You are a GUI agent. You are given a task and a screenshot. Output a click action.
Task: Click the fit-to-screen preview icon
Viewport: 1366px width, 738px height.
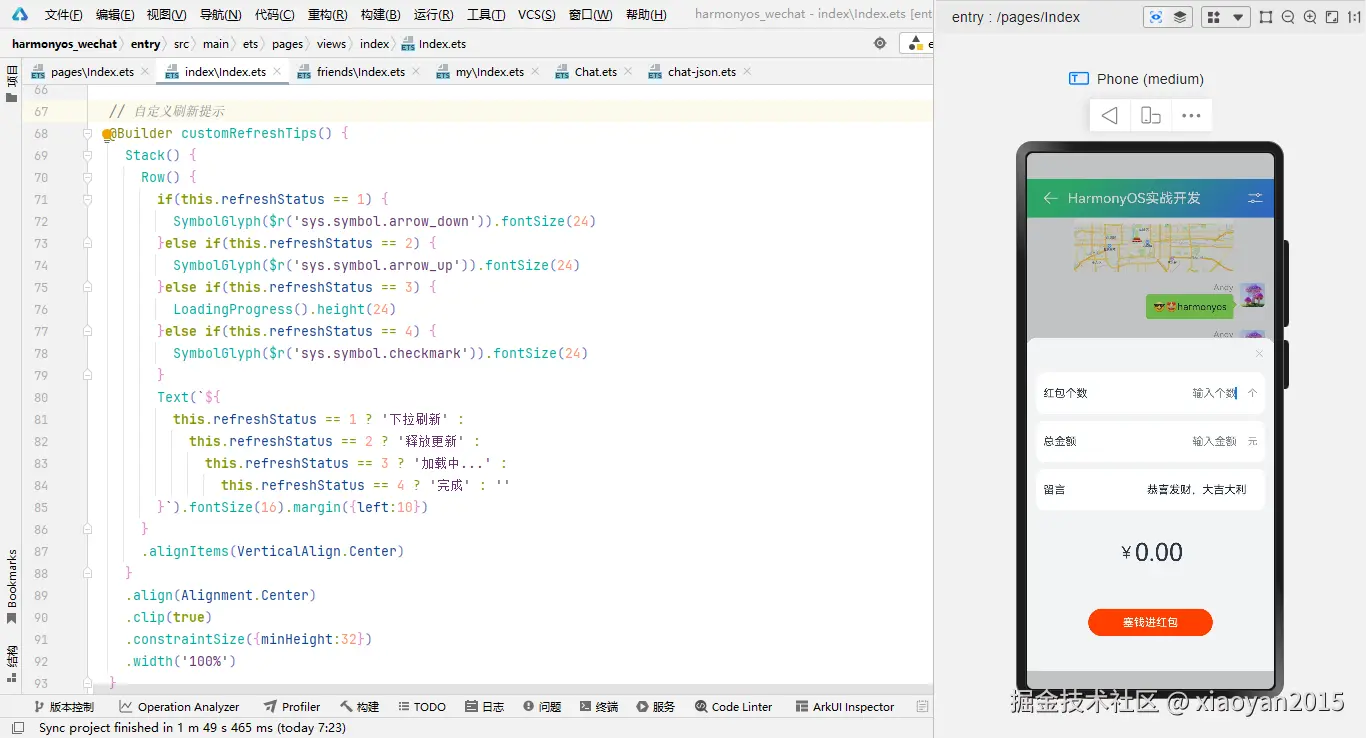(x=1332, y=17)
